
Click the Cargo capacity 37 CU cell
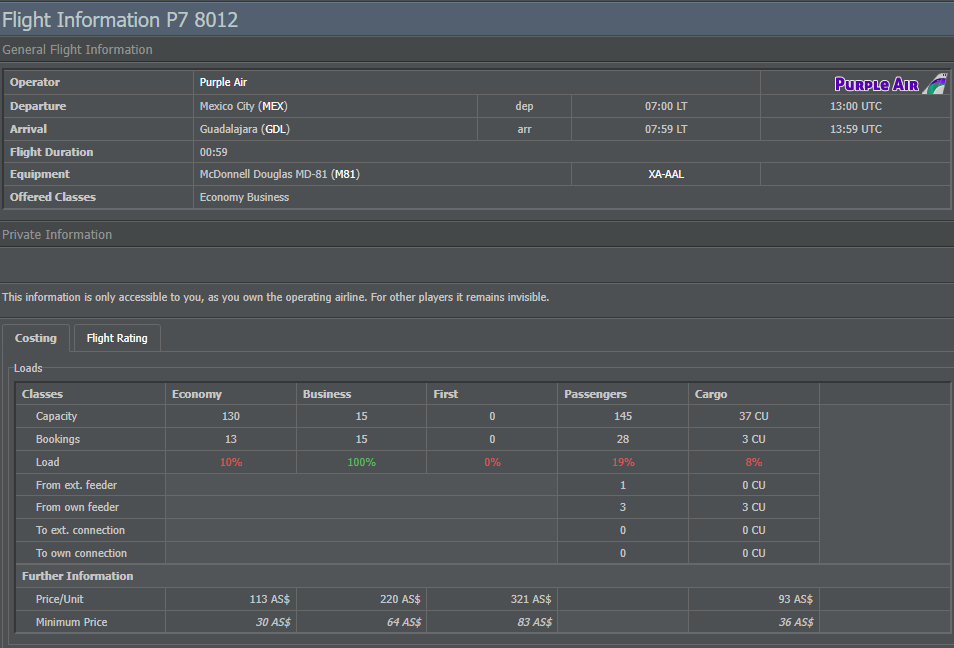click(753, 416)
